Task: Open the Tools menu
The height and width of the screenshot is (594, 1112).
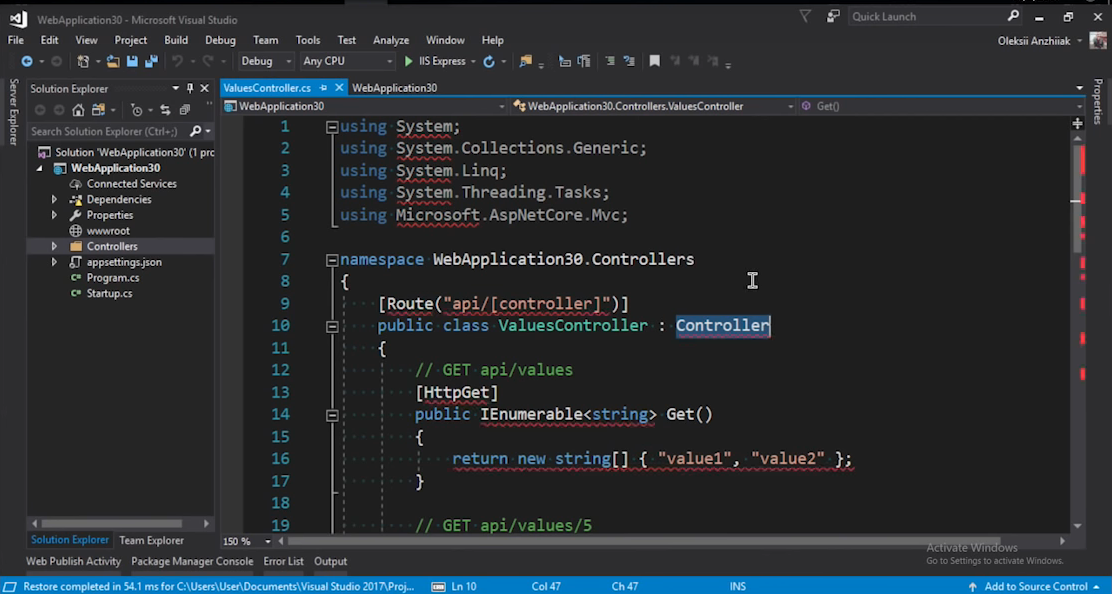Action: coord(308,40)
